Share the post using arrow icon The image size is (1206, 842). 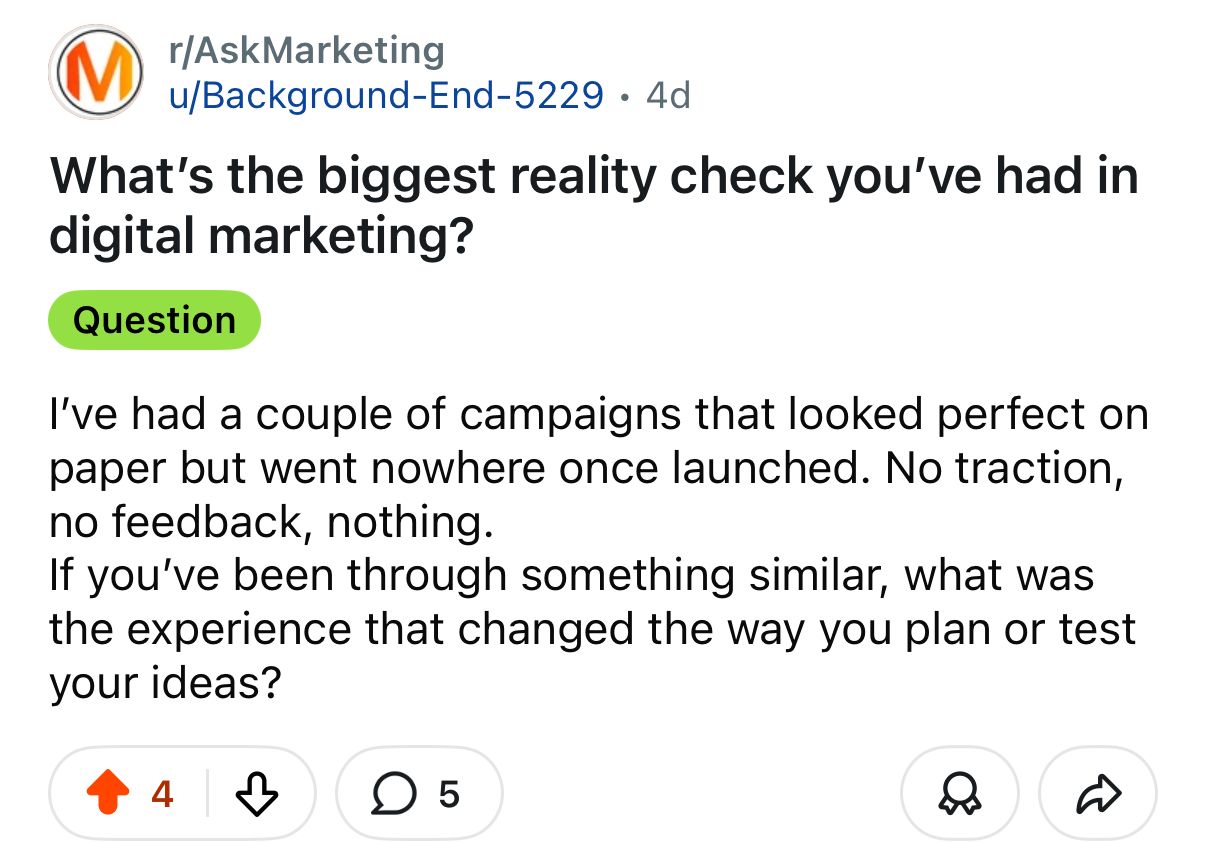[1098, 794]
